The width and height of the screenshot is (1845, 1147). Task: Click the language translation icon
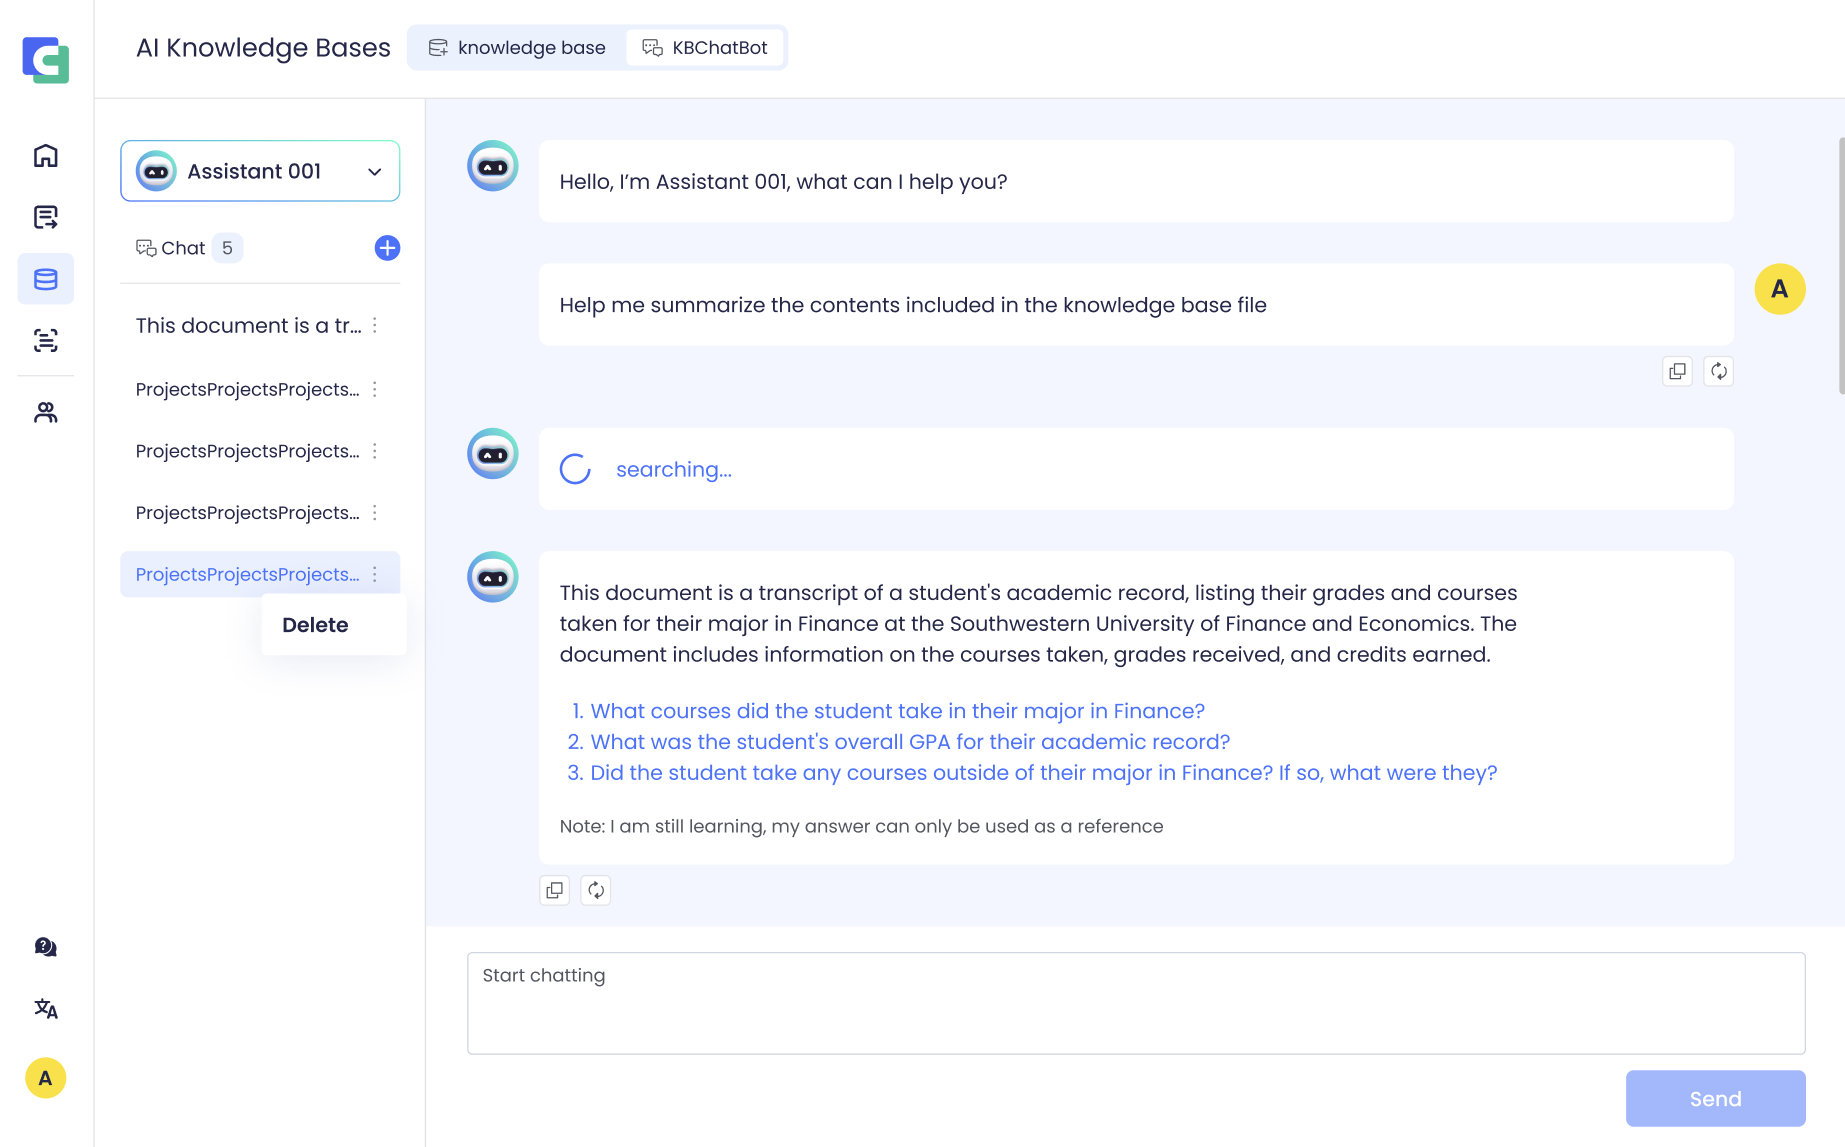[x=46, y=1009]
